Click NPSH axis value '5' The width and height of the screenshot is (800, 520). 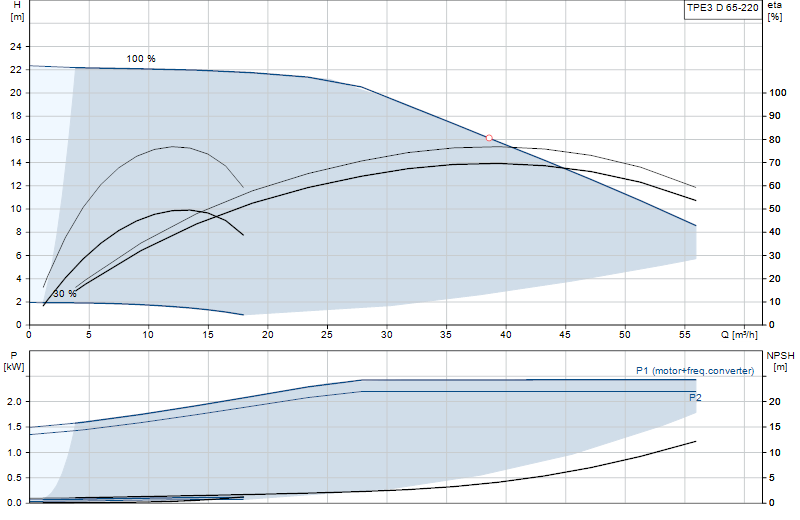(772, 478)
